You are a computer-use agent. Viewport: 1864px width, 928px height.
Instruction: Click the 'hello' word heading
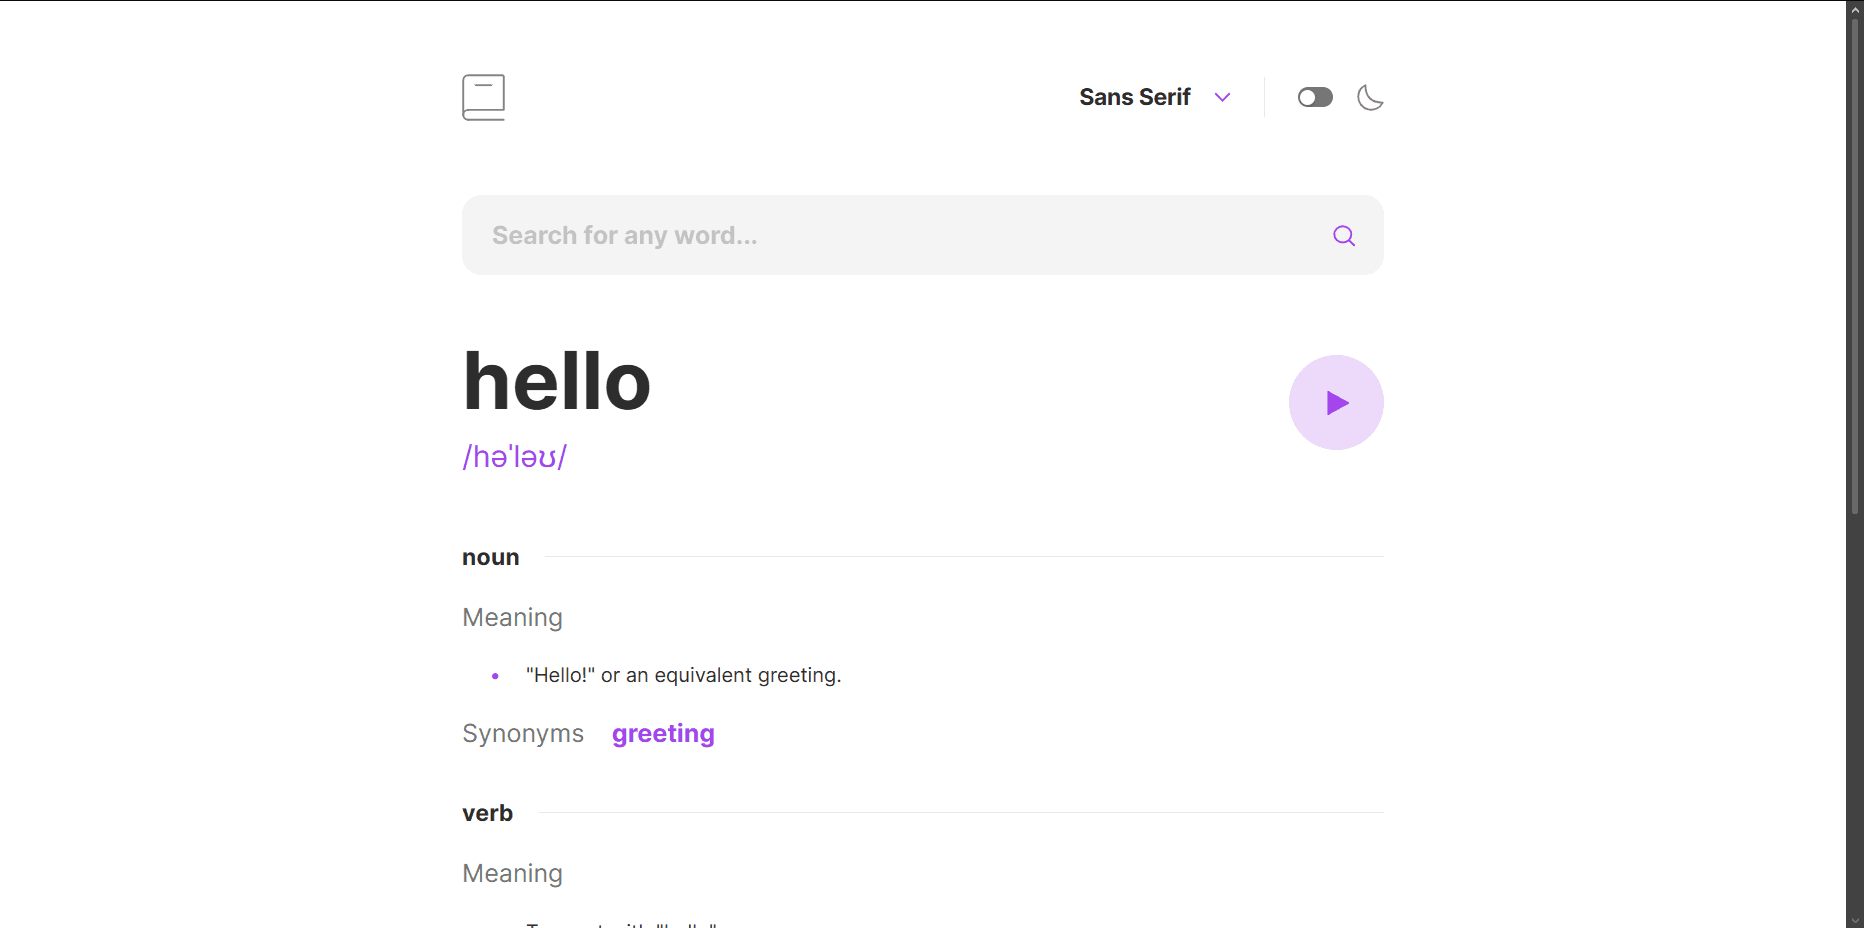[x=557, y=382]
